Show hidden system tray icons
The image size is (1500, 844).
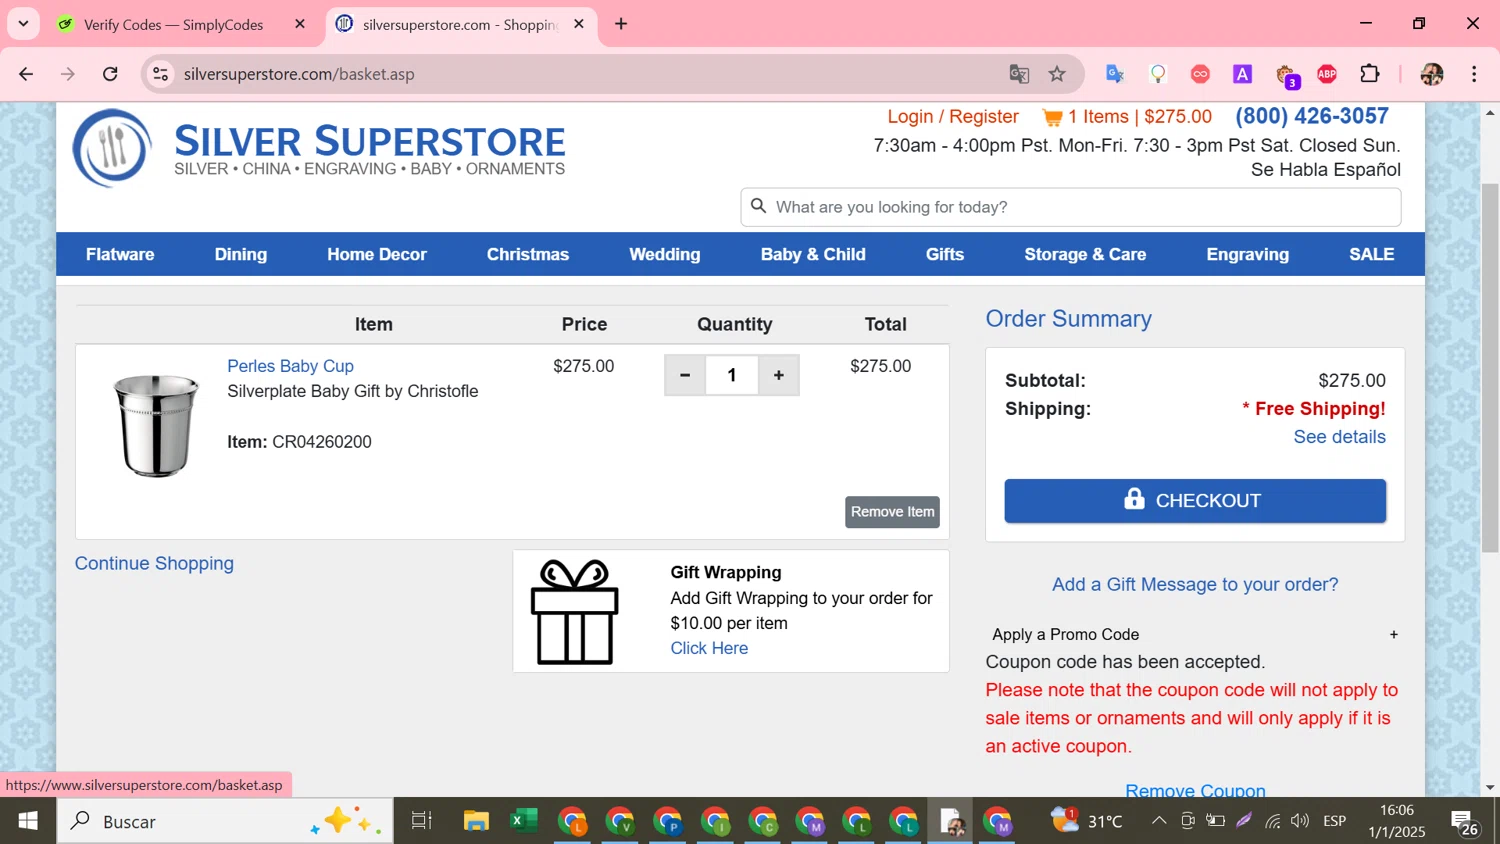1158,821
